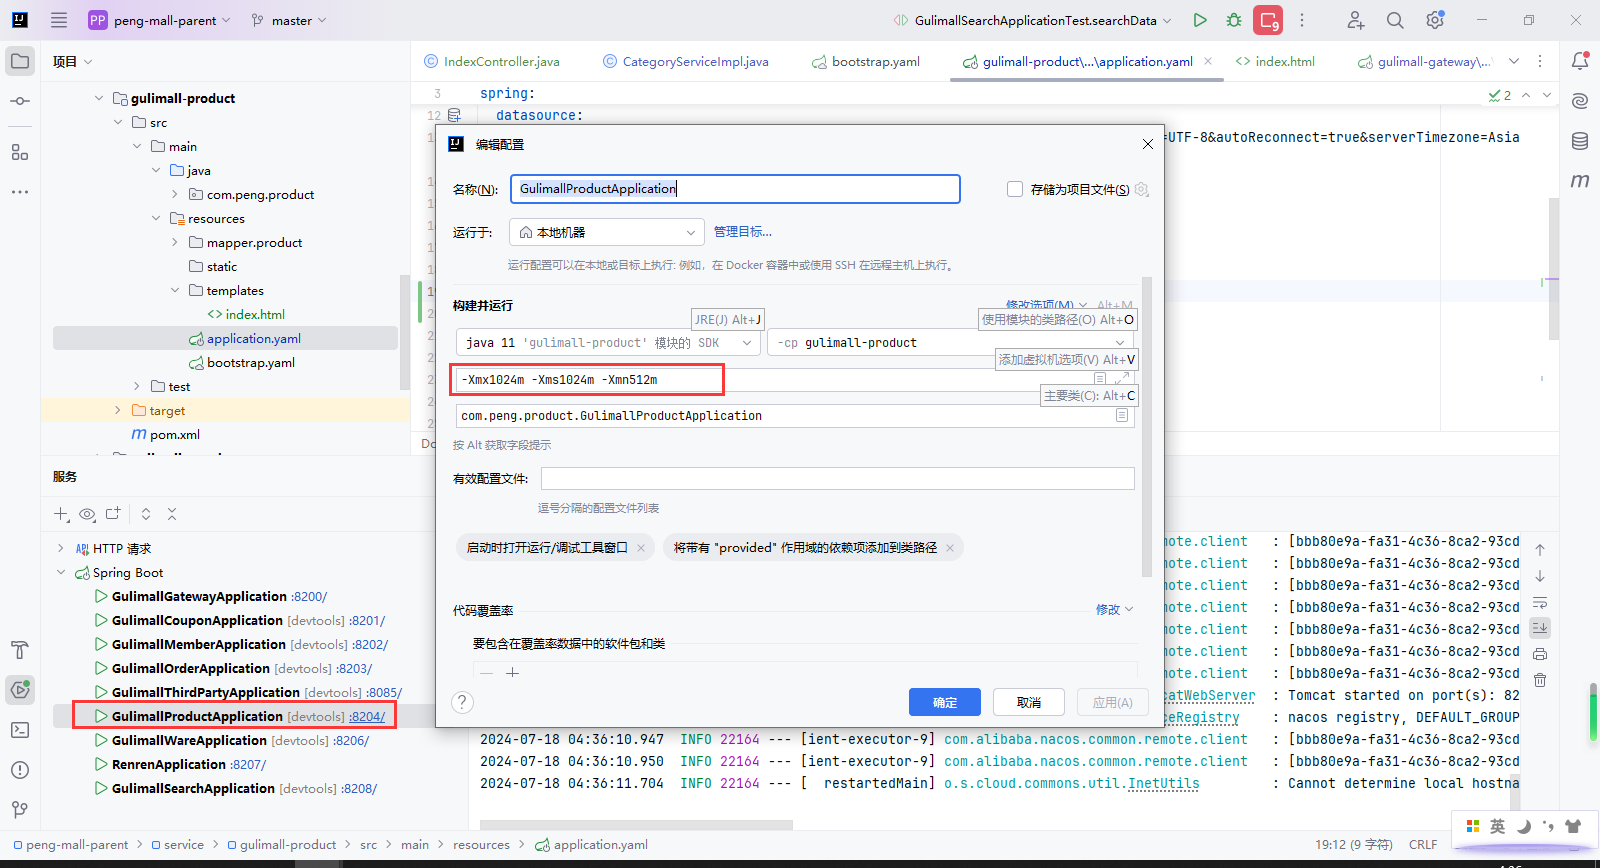Stop the running process red button
The image size is (1600, 868).
click(x=1268, y=20)
